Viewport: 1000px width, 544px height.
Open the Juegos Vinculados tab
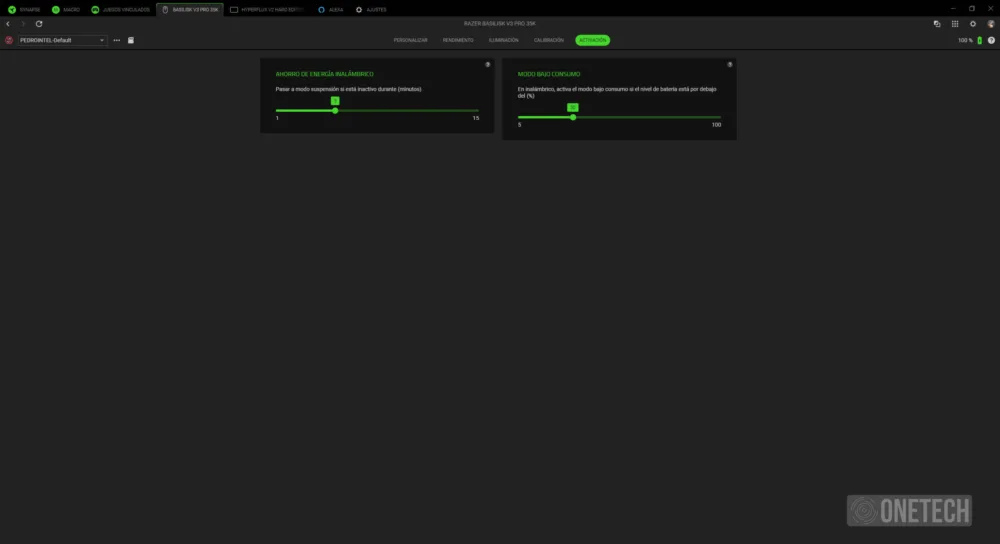pyautogui.click(x=121, y=10)
